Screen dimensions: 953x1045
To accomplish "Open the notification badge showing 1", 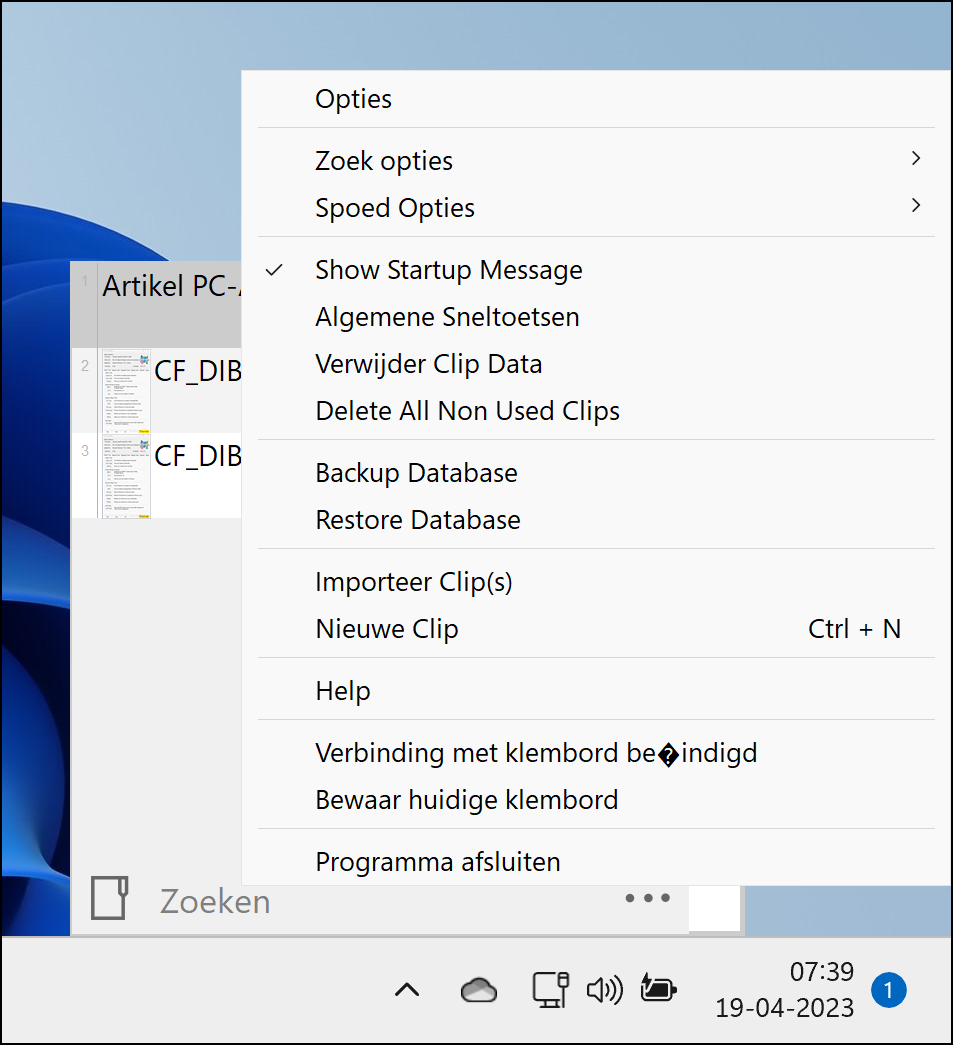I will tap(888, 990).
